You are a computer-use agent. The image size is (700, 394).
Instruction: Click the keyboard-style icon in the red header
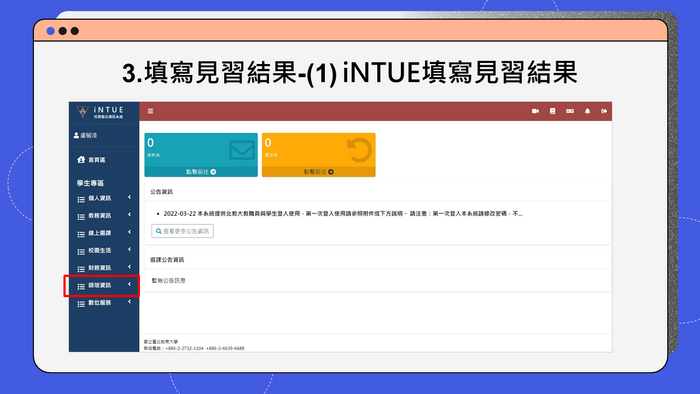(x=570, y=111)
